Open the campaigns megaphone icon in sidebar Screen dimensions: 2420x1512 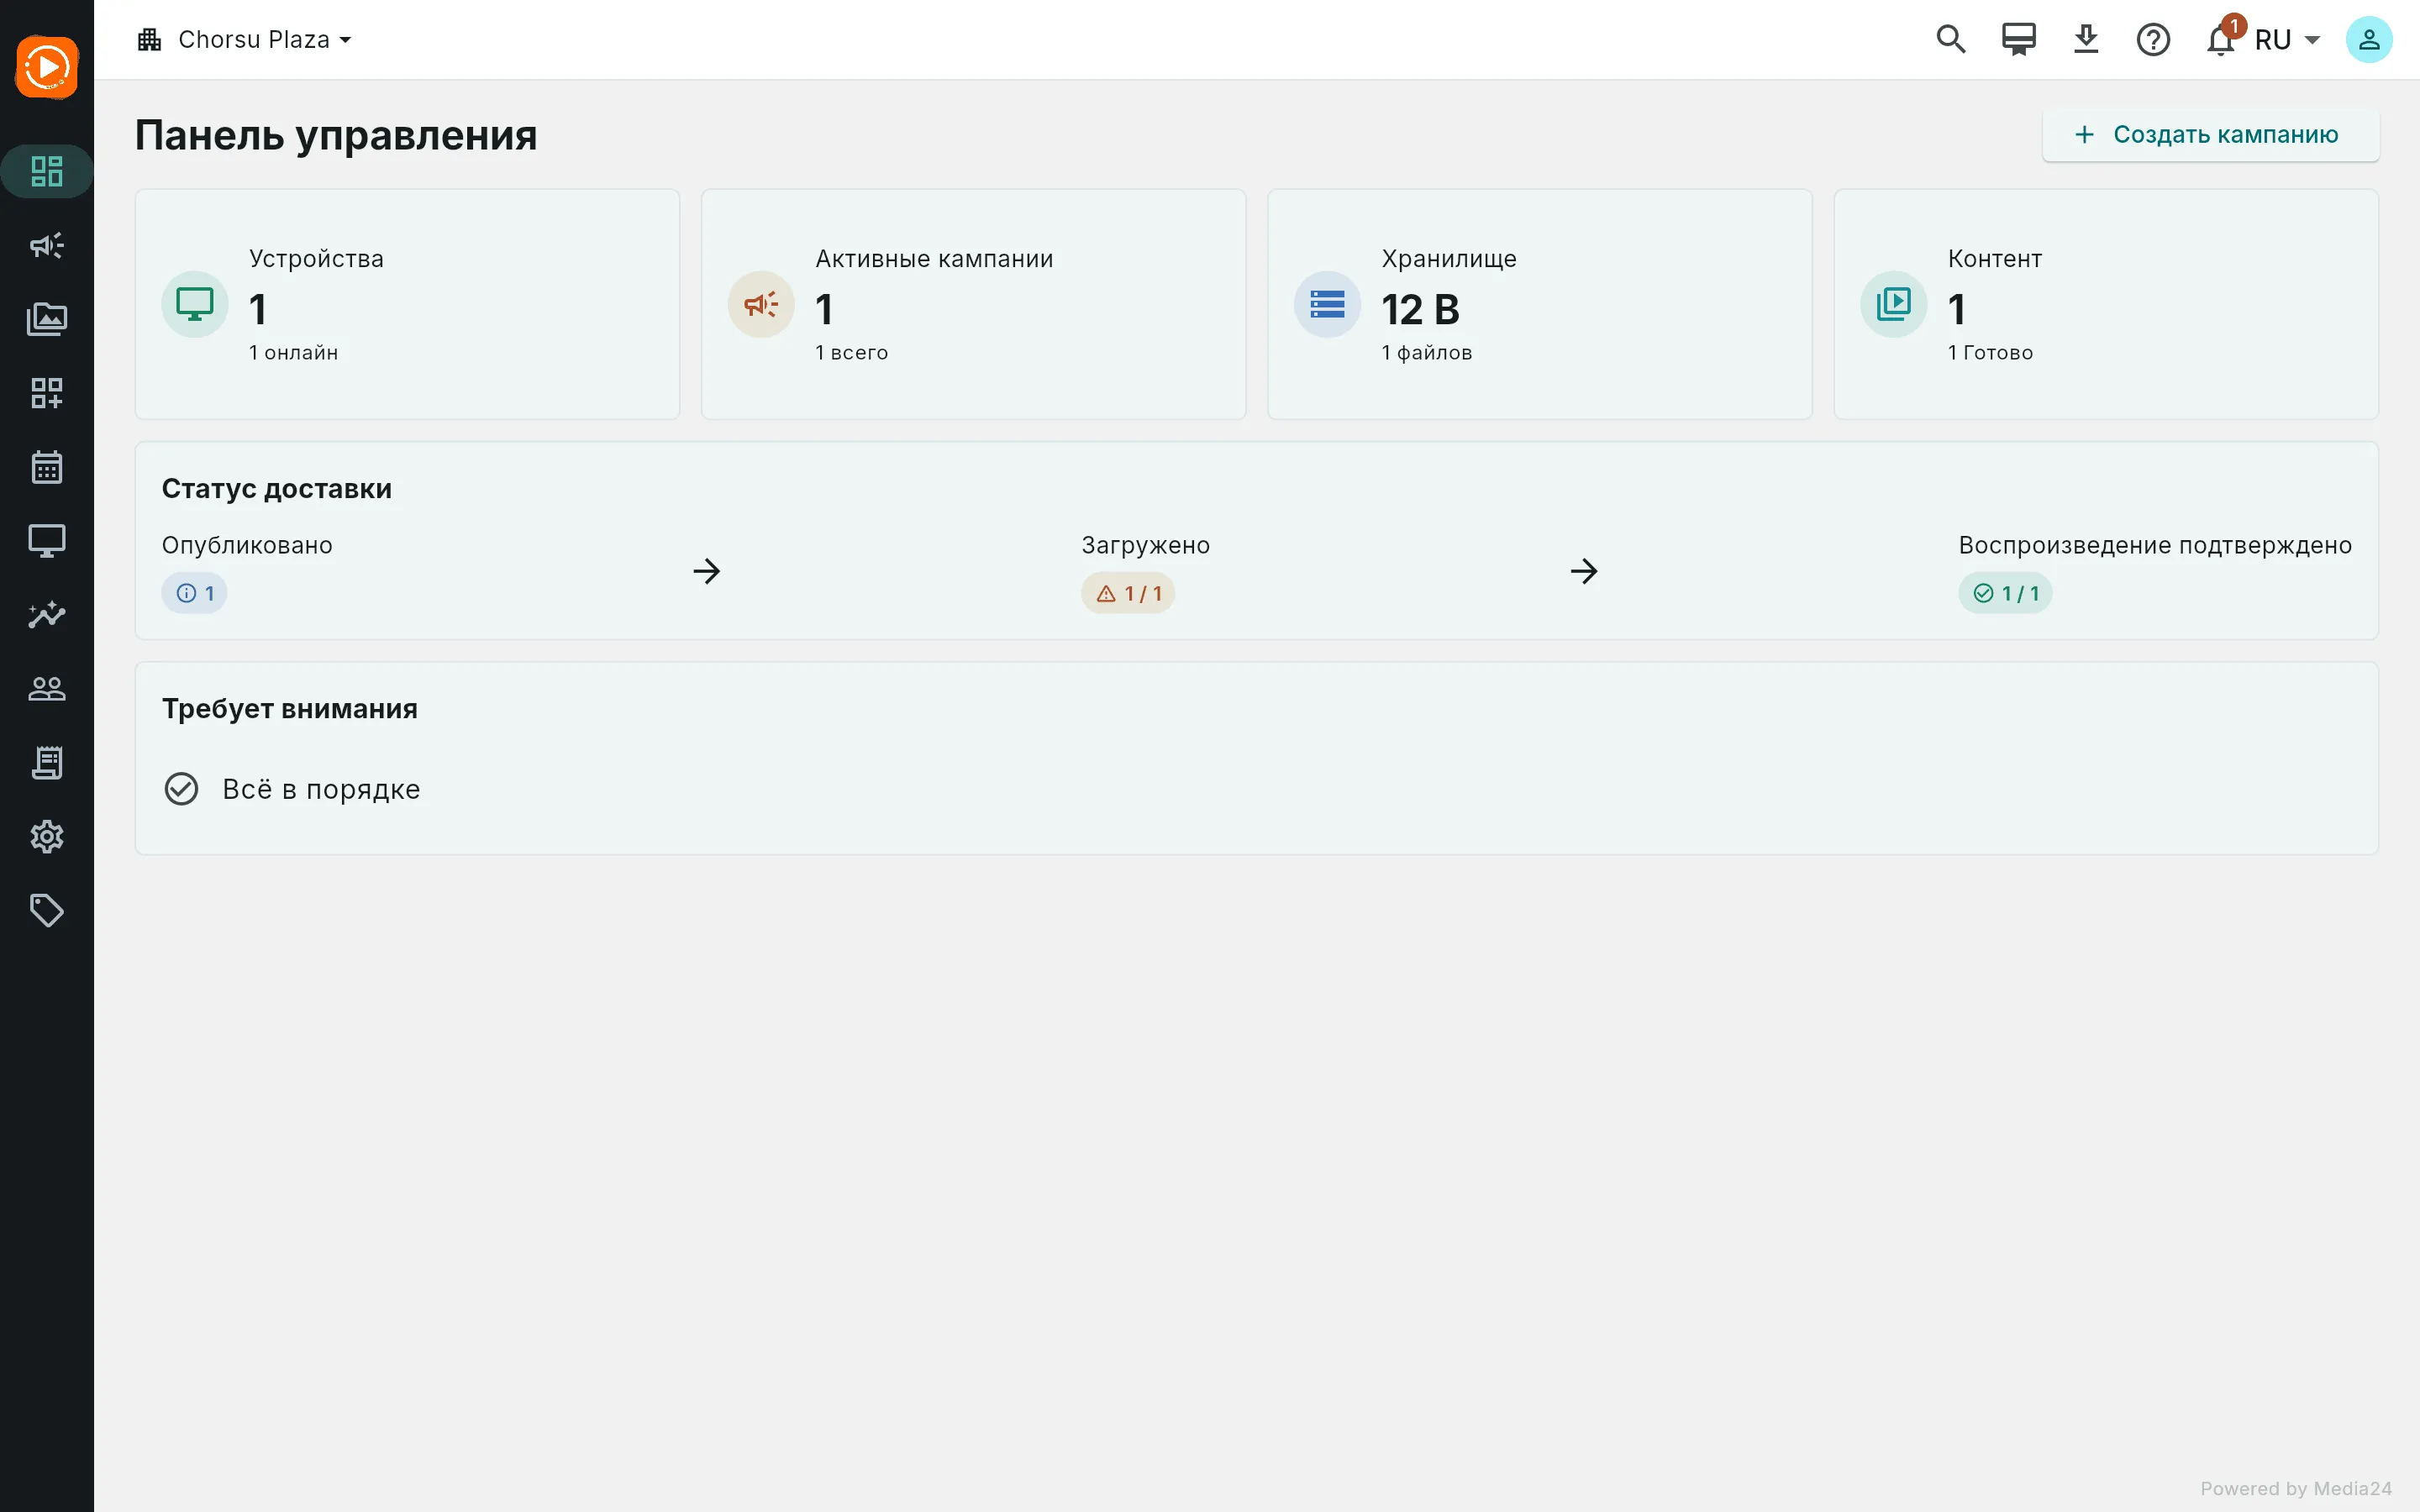click(x=47, y=245)
